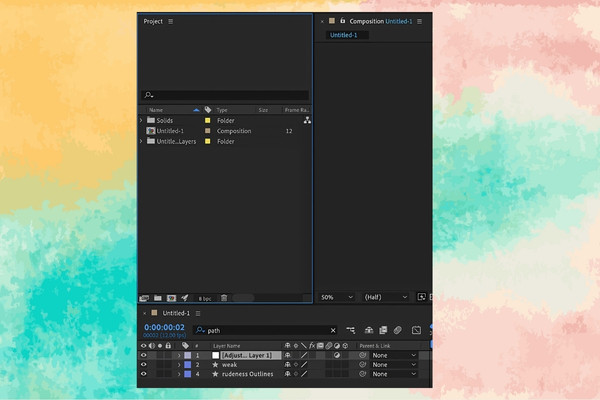Screen dimensions: 600x400
Task: Enable Motion Blur for all layers
Action: click(x=398, y=330)
